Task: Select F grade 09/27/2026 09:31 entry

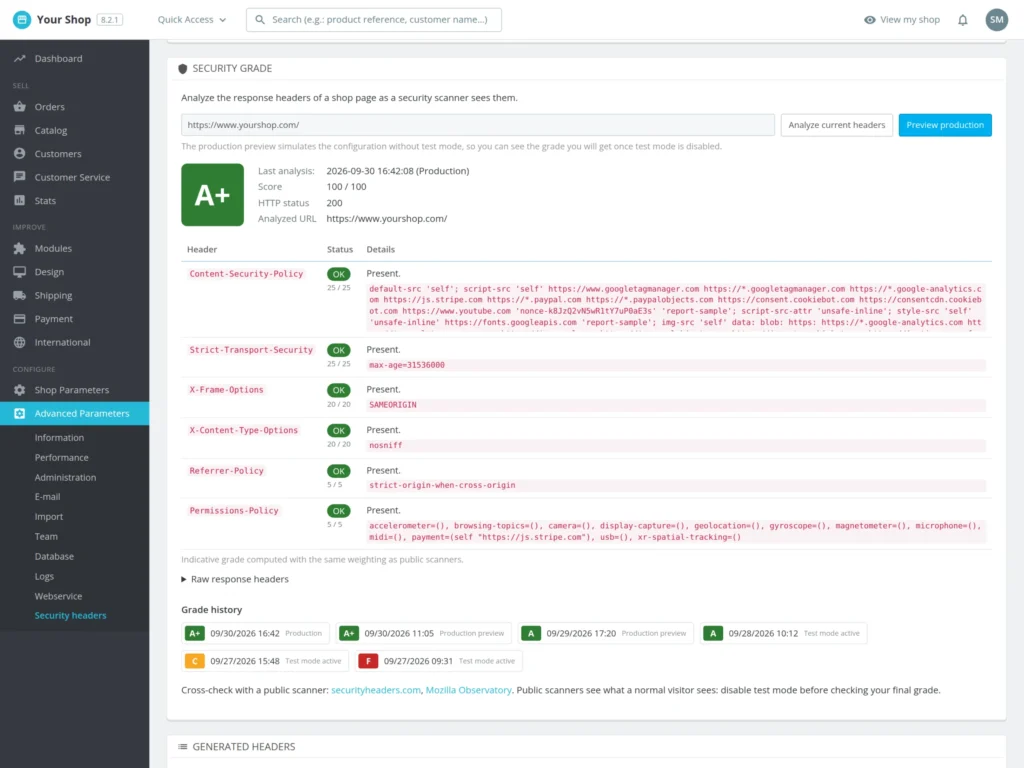Action: pos(438,661)
